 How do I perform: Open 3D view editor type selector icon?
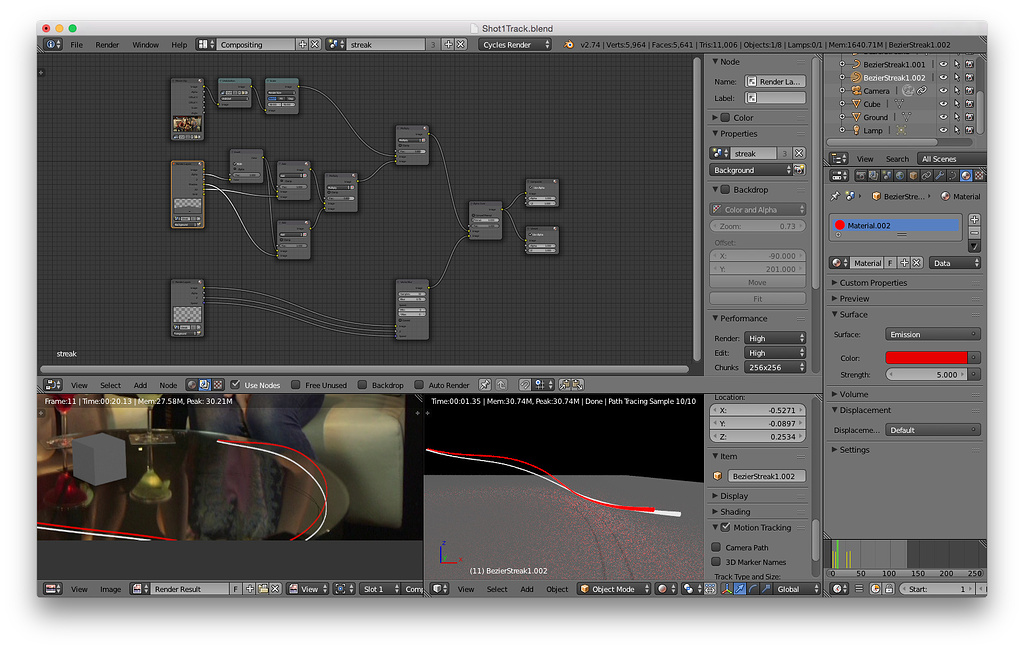[x=440, y=589]
